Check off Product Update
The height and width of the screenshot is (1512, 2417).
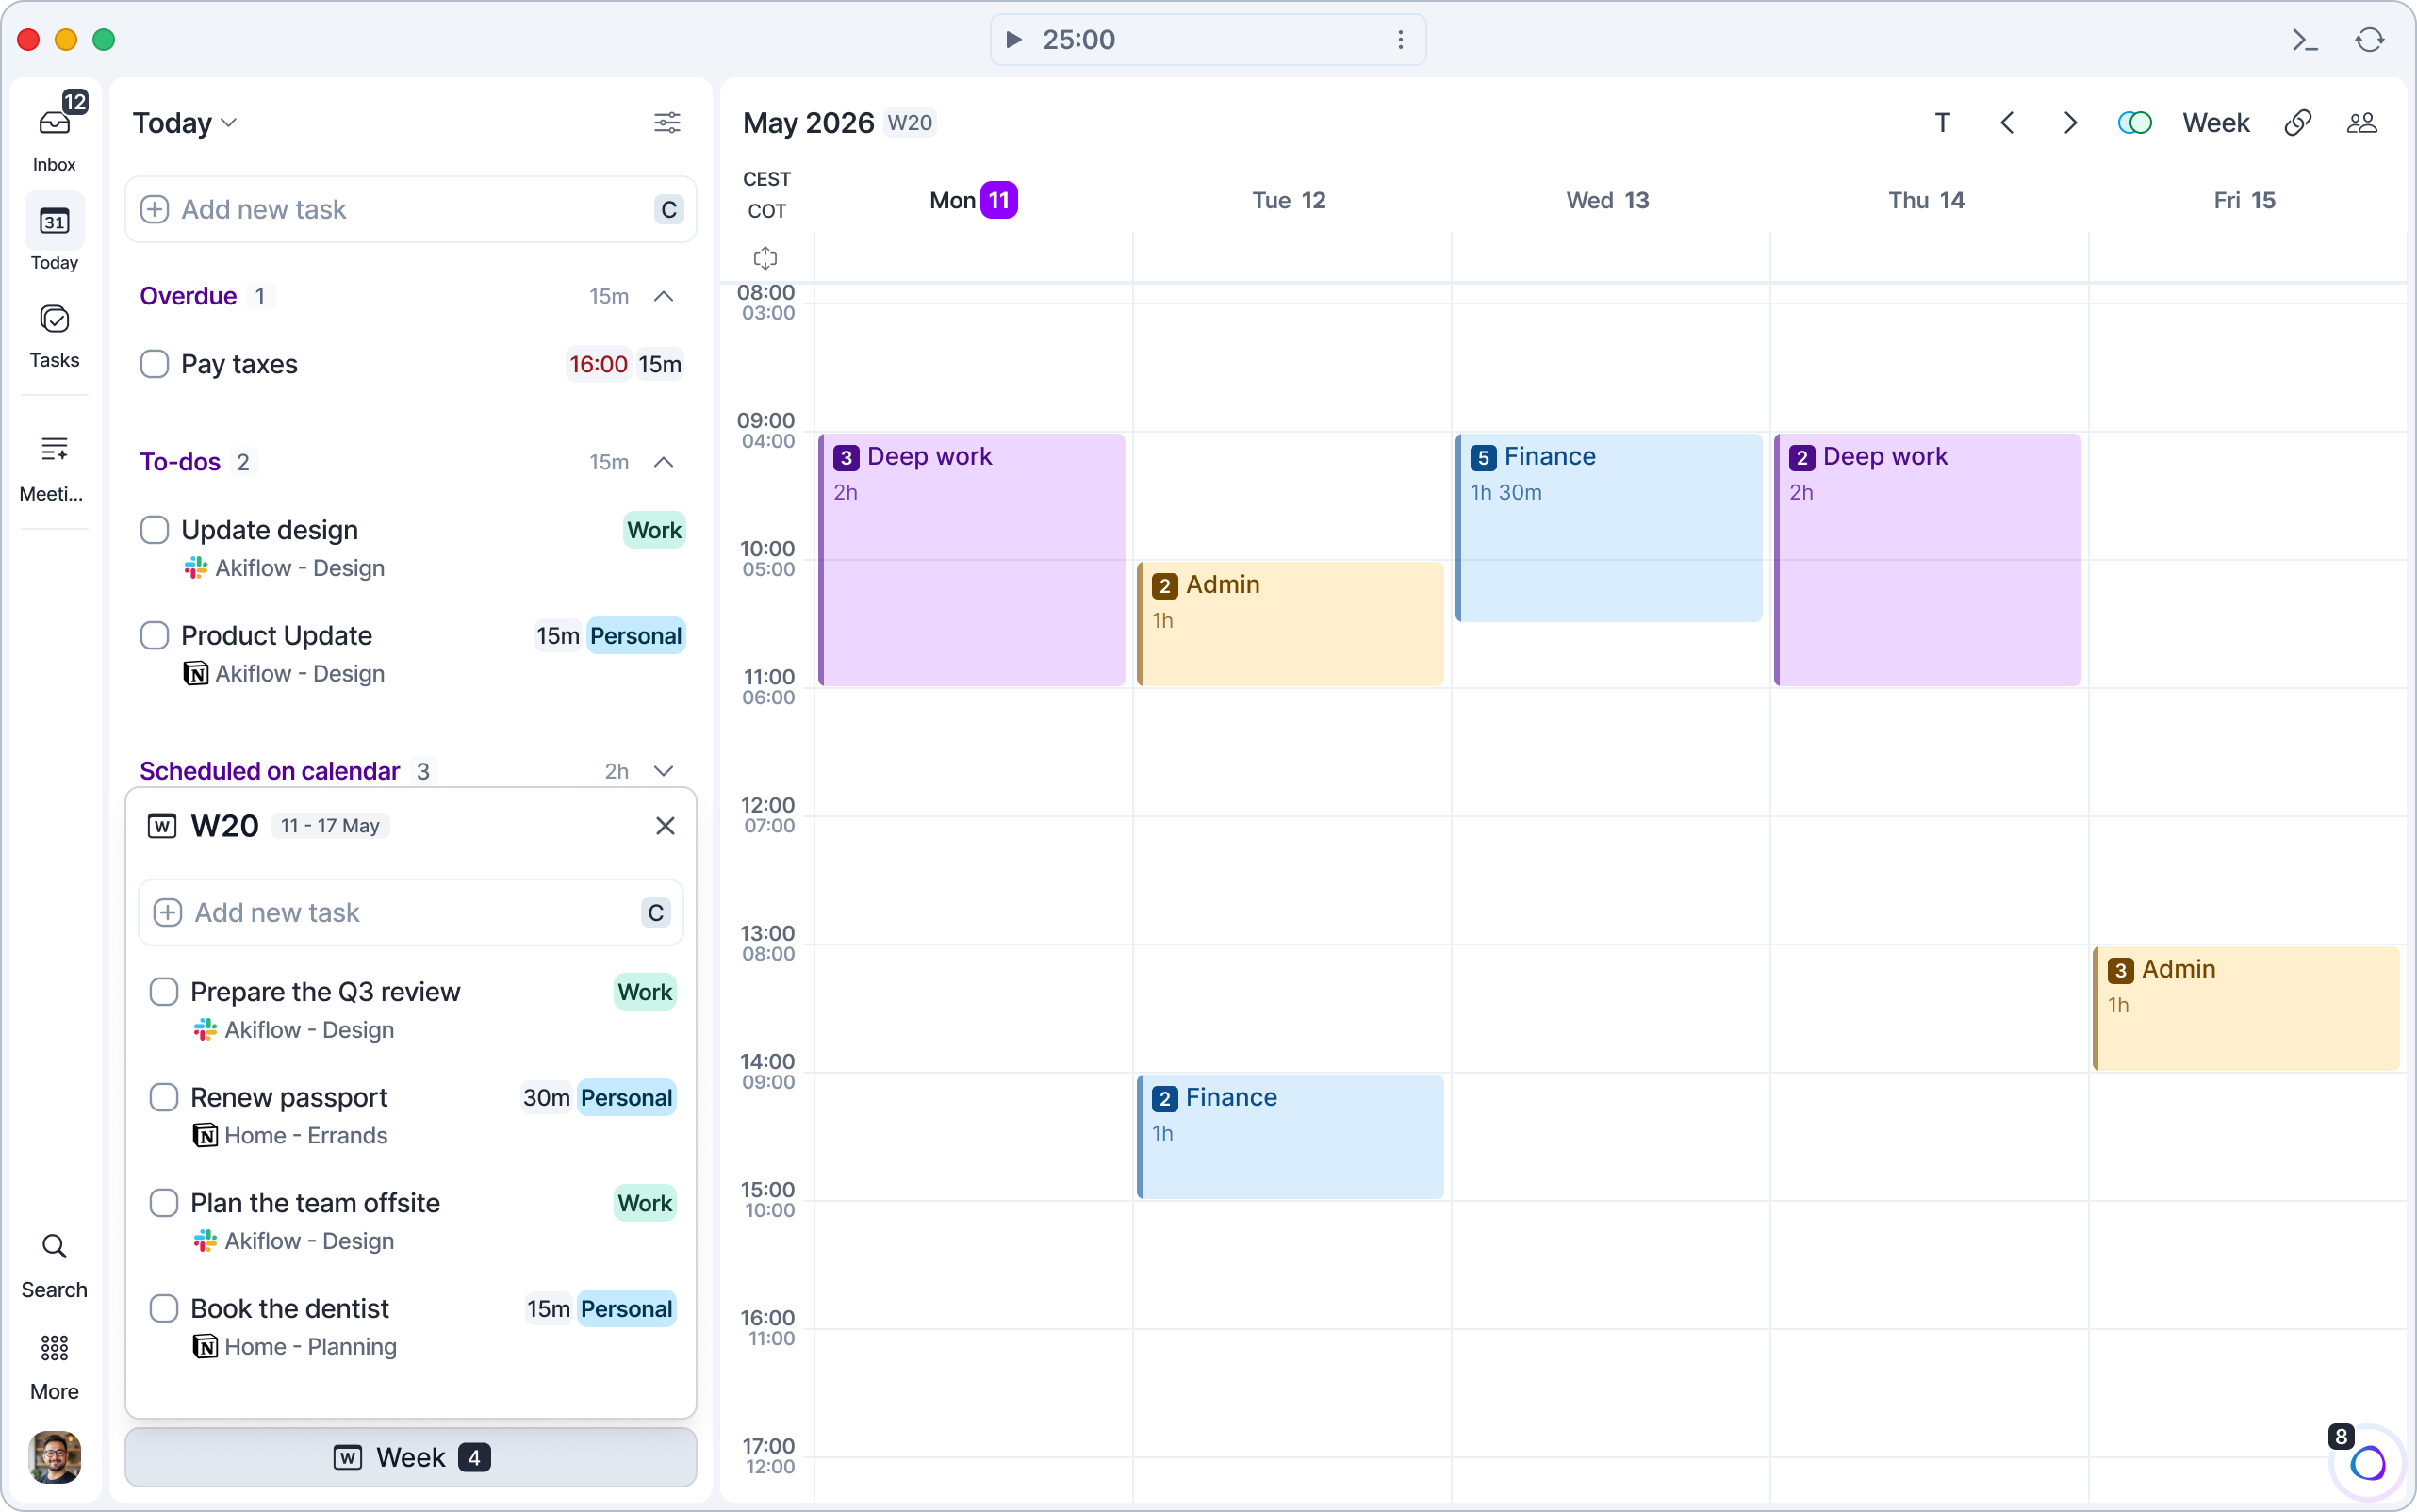[154, 635]
